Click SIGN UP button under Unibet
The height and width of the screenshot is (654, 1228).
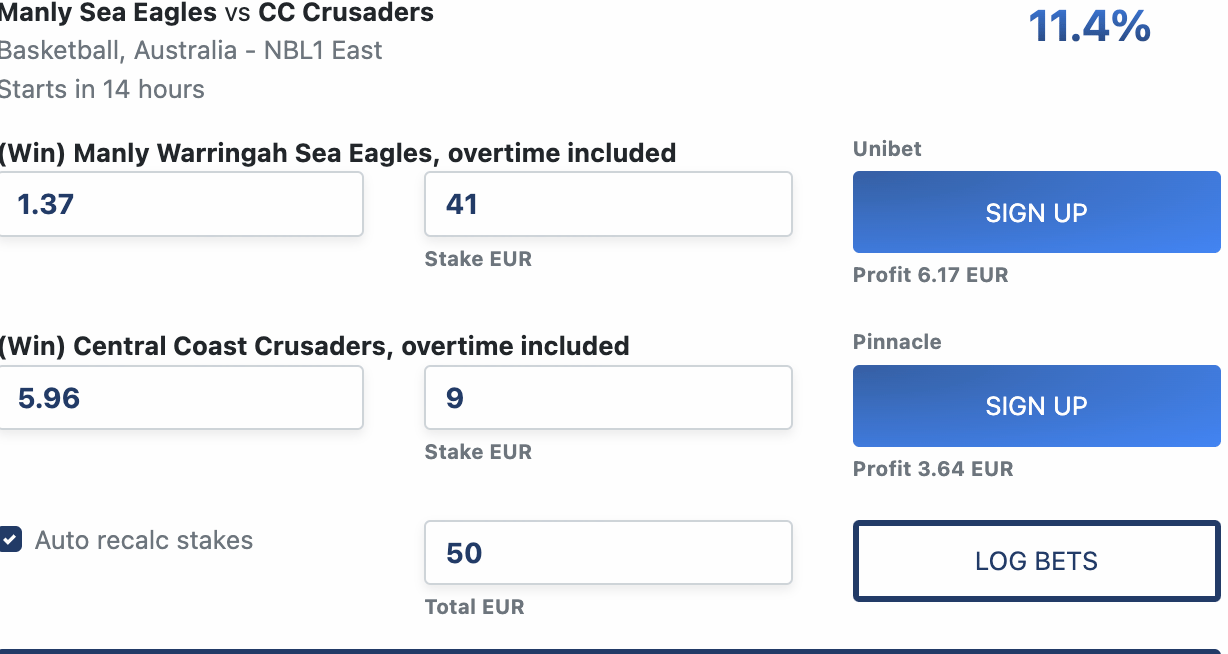point(1036,213)
